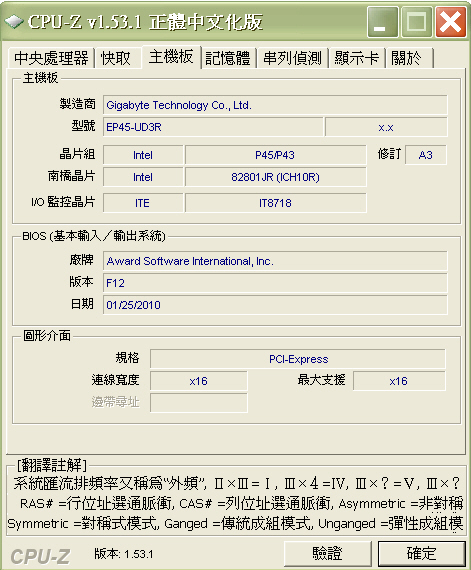Click the 製造商 label

coord(77,104)
